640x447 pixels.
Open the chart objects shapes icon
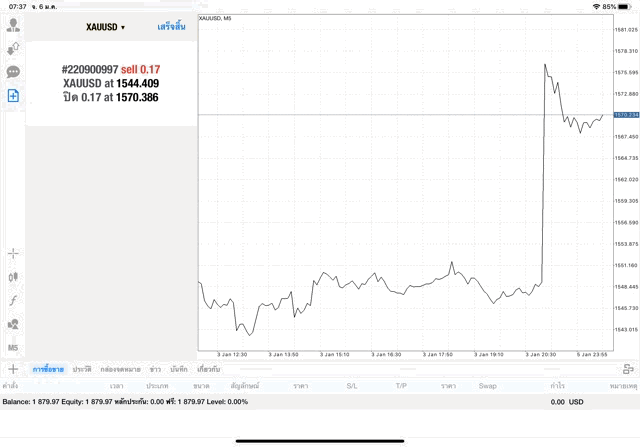[13, 324]
